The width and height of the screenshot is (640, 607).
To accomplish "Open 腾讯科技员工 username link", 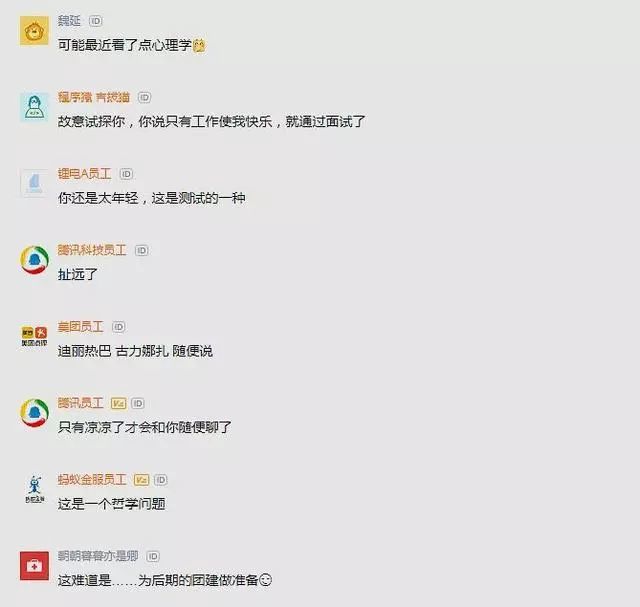I will click(x=92, y=250).
